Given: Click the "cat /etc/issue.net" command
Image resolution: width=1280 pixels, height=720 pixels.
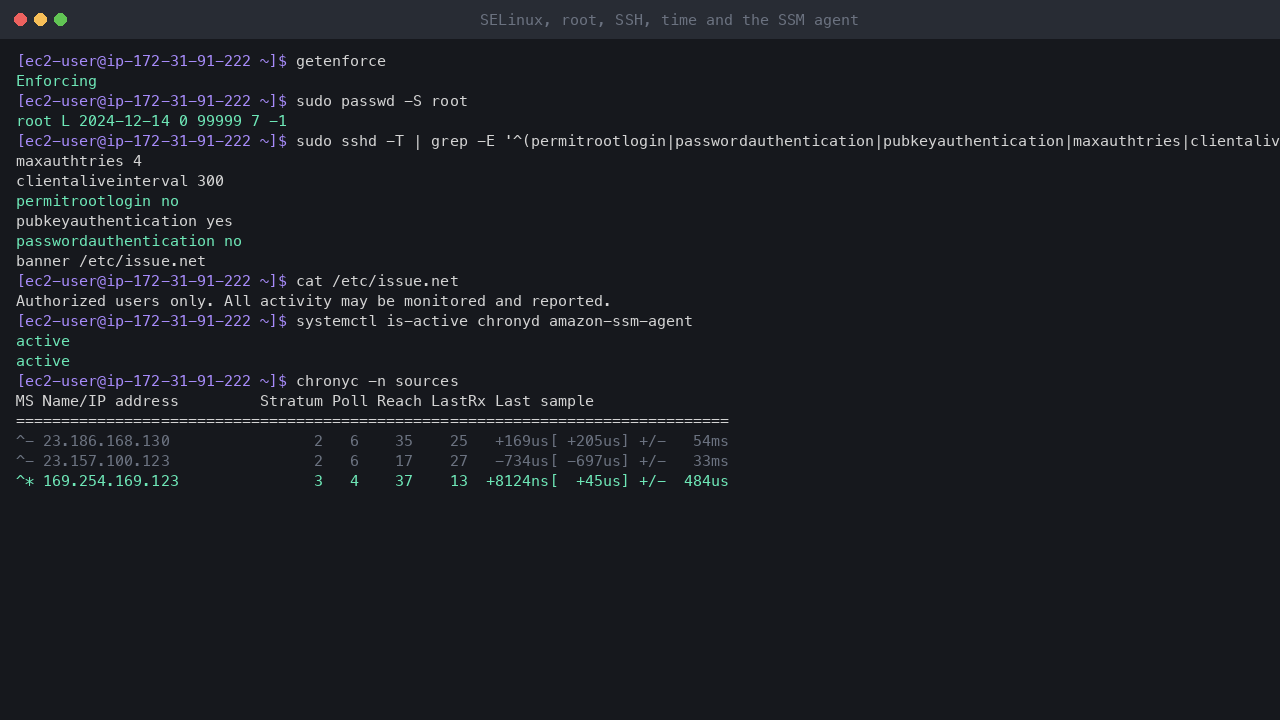Looking at the screenshot, I should pos(377,281).
